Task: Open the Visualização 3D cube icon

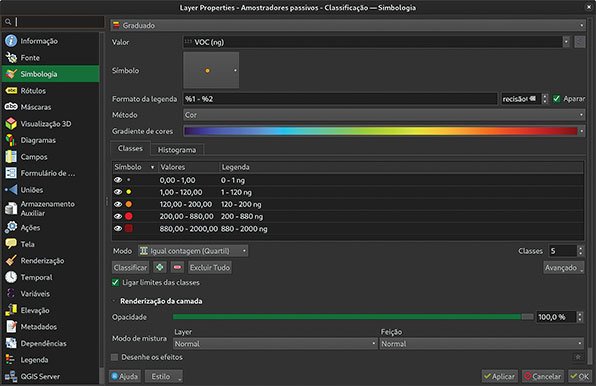Action: pyautogui.click(x=11, y=124)
